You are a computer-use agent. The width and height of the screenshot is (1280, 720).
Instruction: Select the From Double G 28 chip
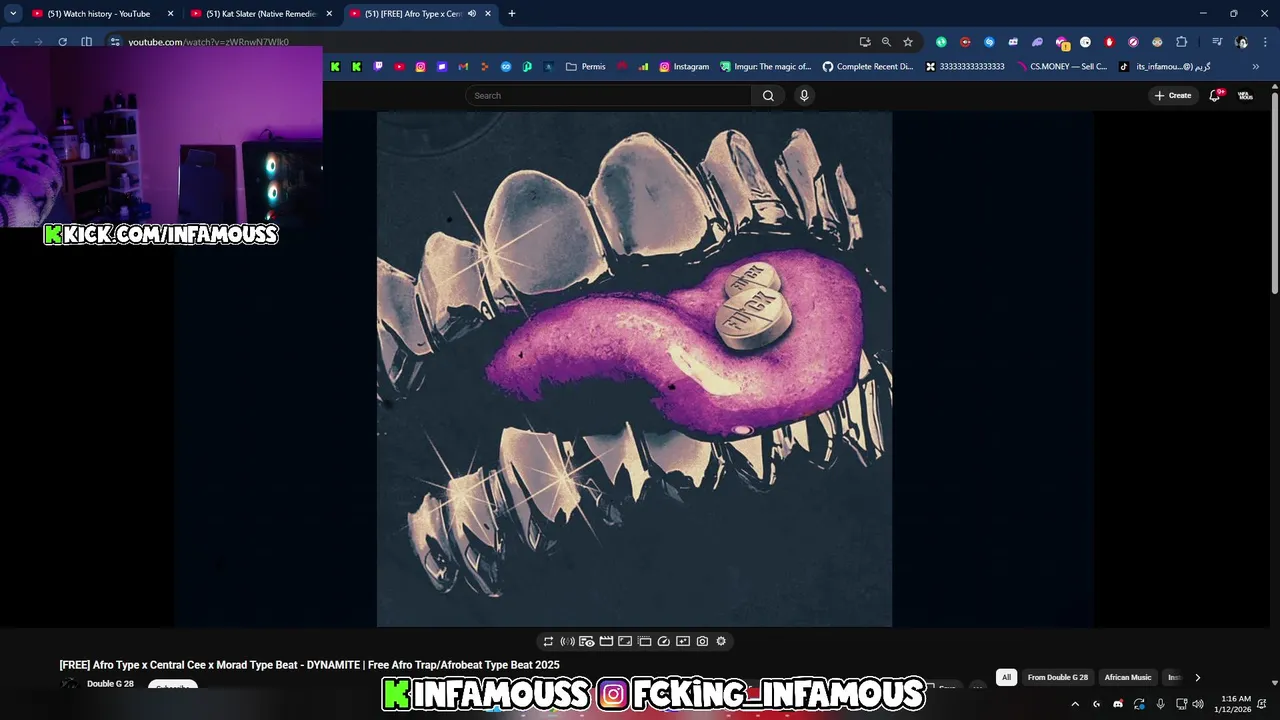point(1058,677)
